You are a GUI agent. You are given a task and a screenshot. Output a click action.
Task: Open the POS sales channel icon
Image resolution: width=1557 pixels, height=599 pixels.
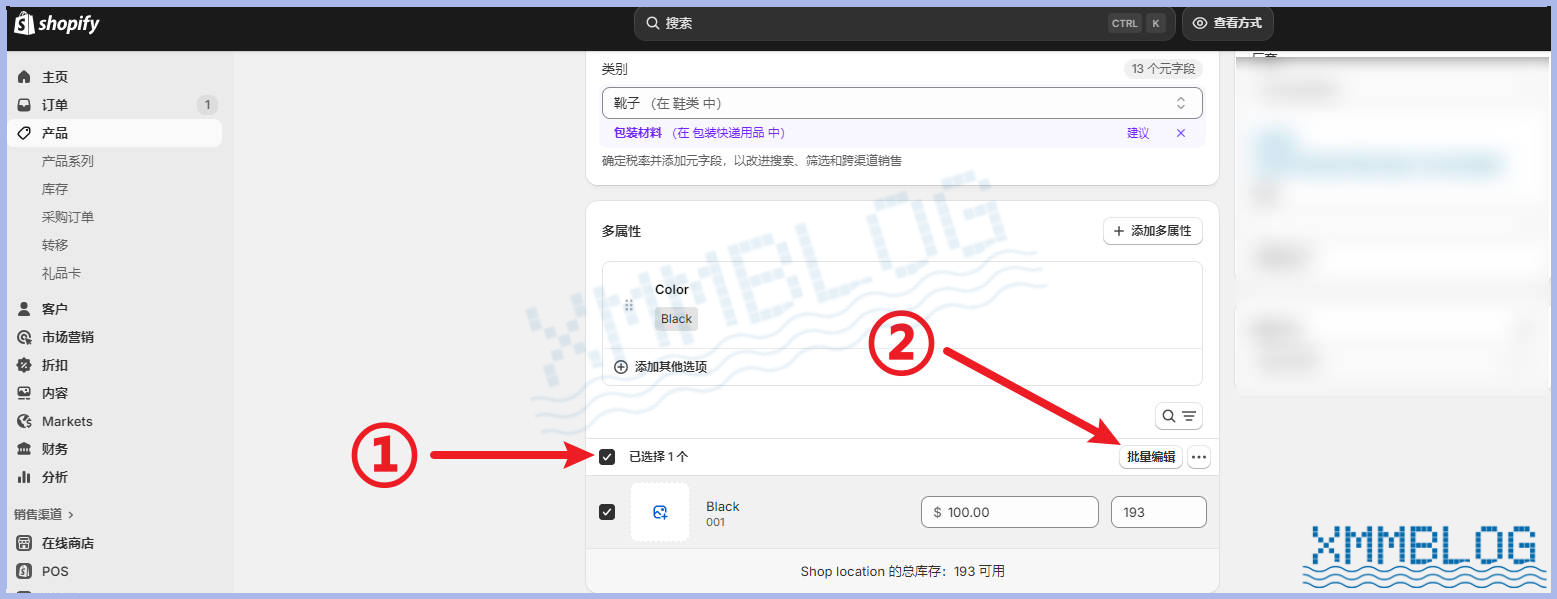pos(24,571)
